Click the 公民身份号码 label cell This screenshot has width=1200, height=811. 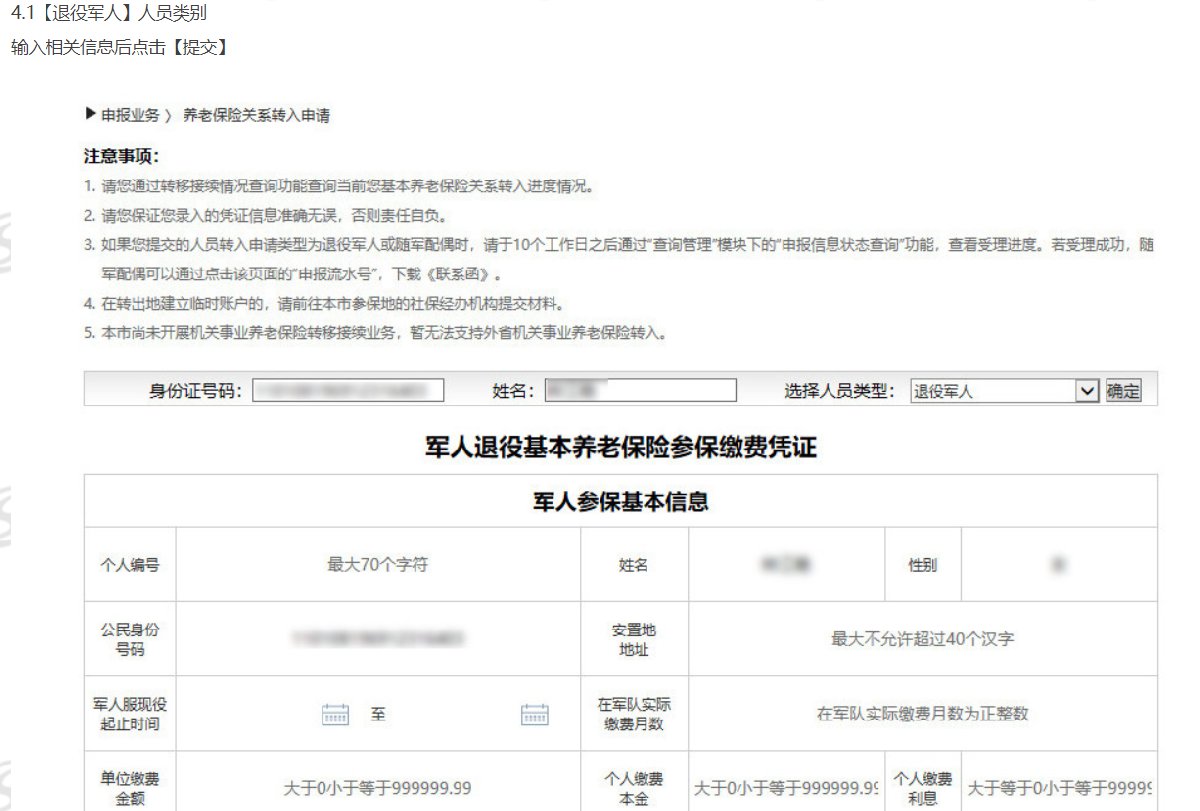point(130,639)
